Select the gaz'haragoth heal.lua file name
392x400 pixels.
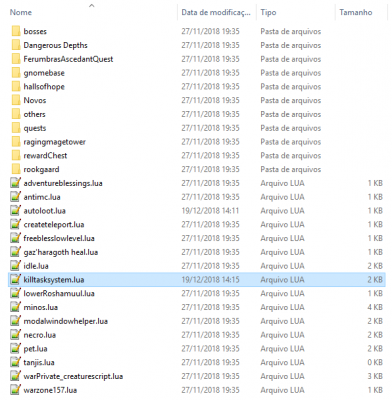coord(61,252)
